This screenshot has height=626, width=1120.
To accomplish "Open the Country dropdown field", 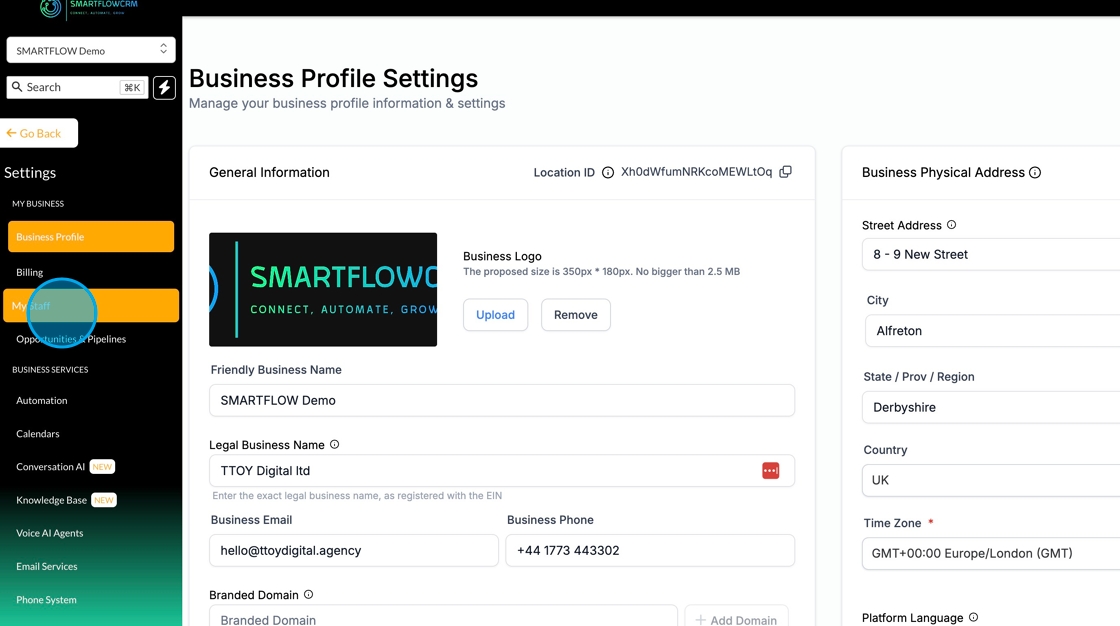I will [x=990, y=480].
